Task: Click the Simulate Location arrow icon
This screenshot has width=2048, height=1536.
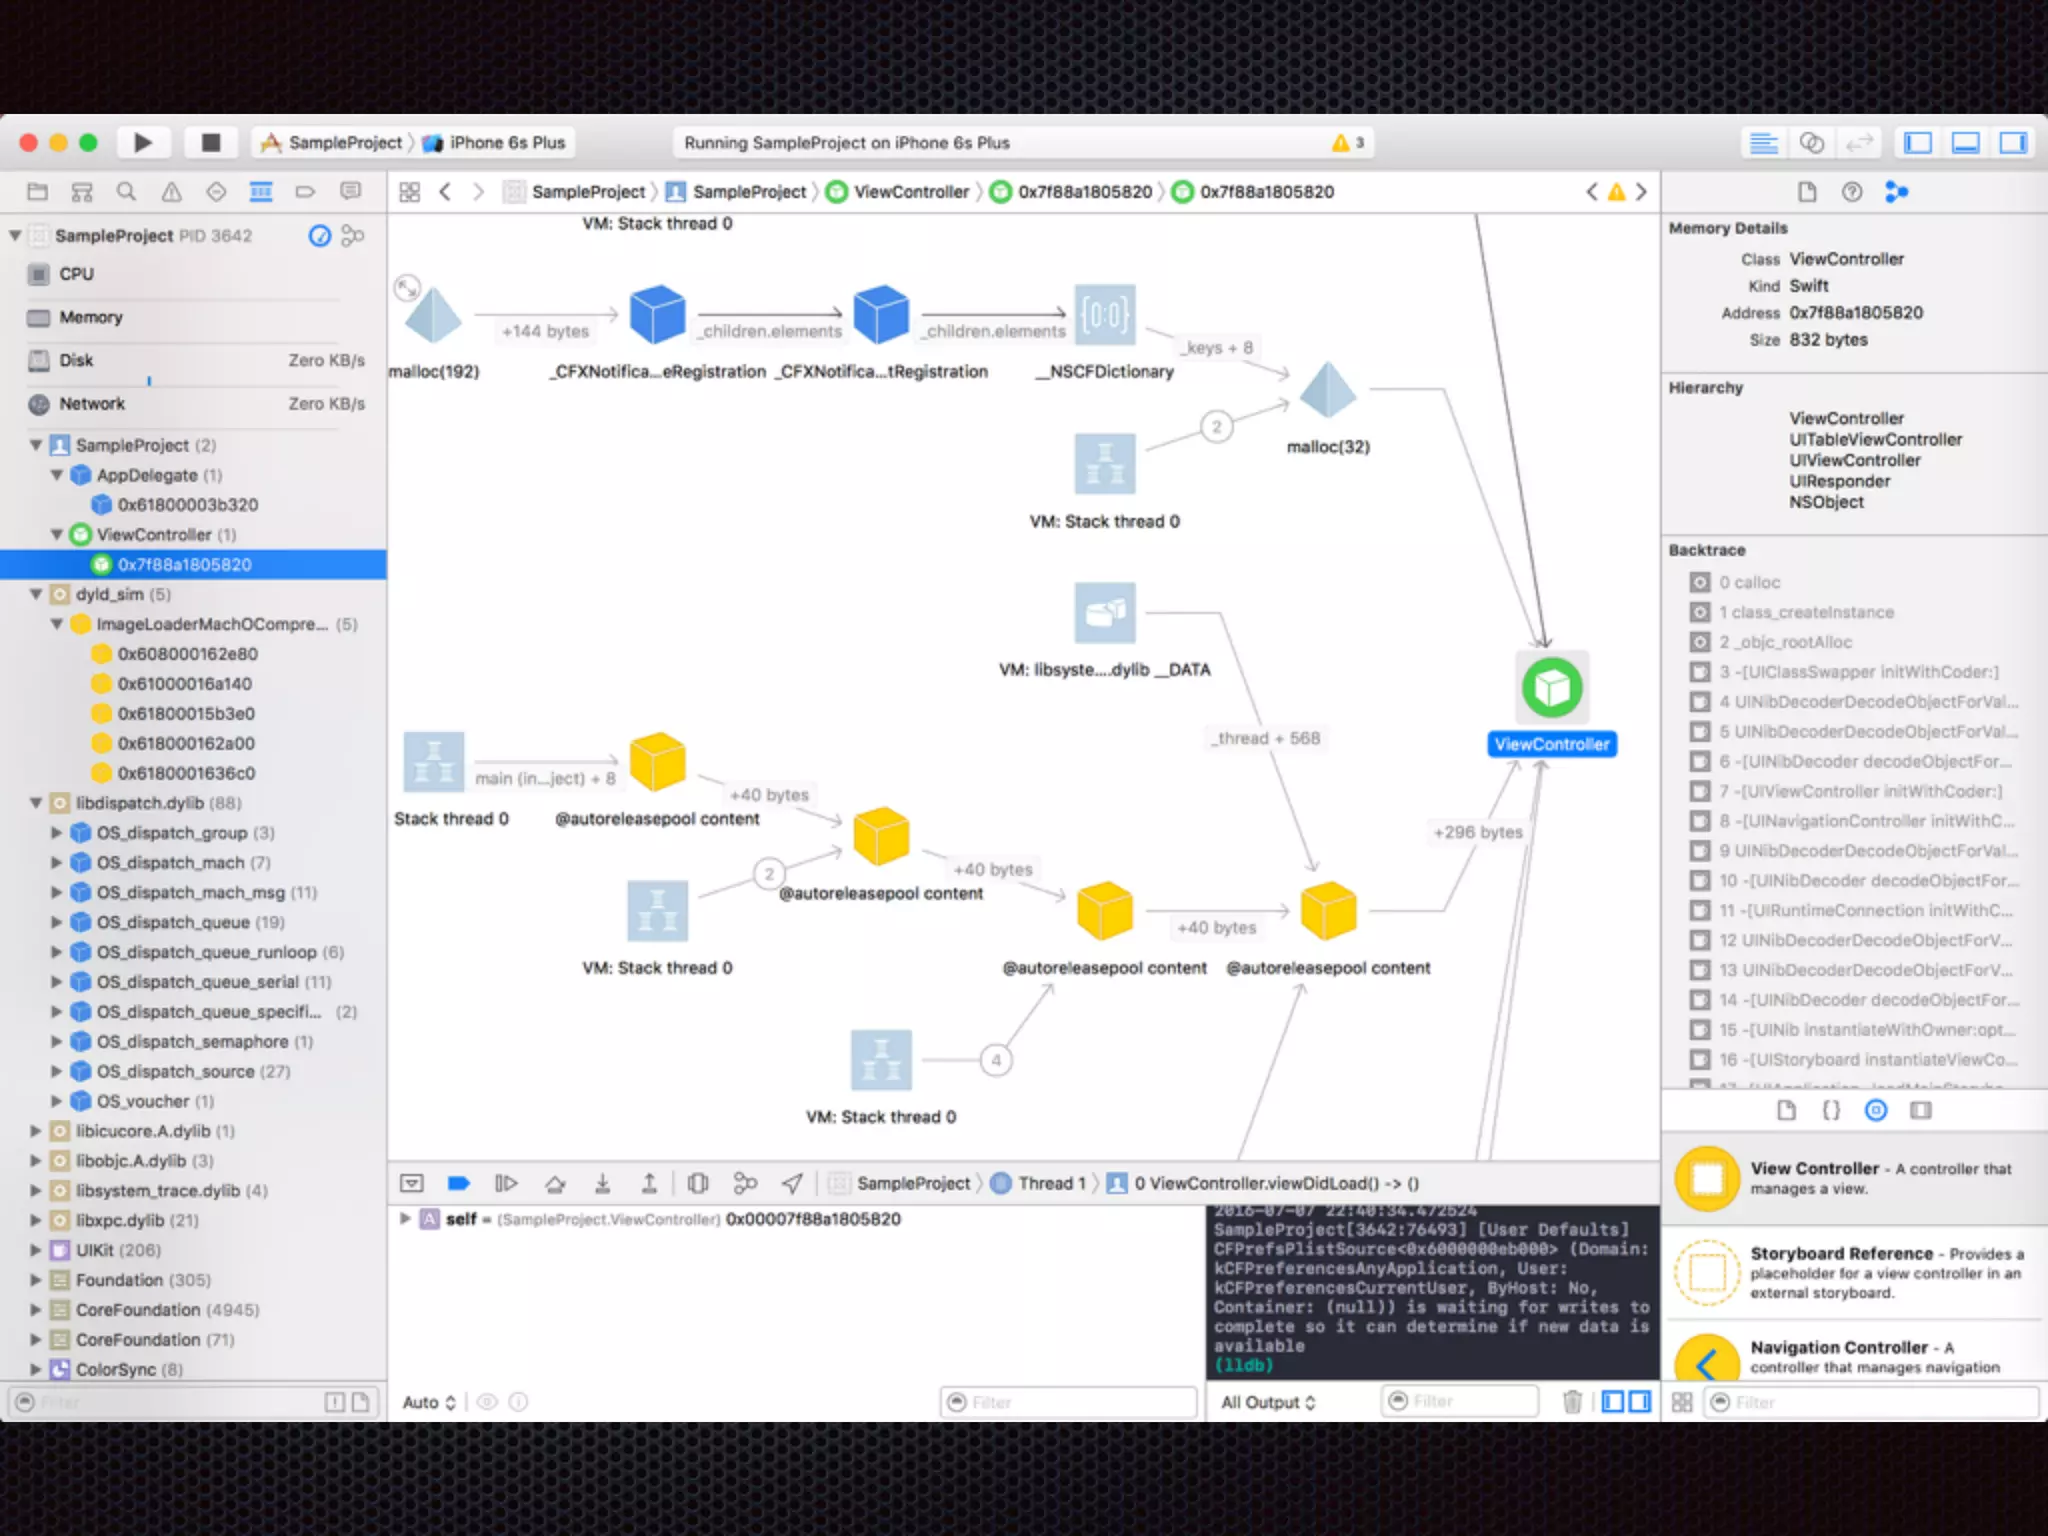Action: (x=792, y=1184)
